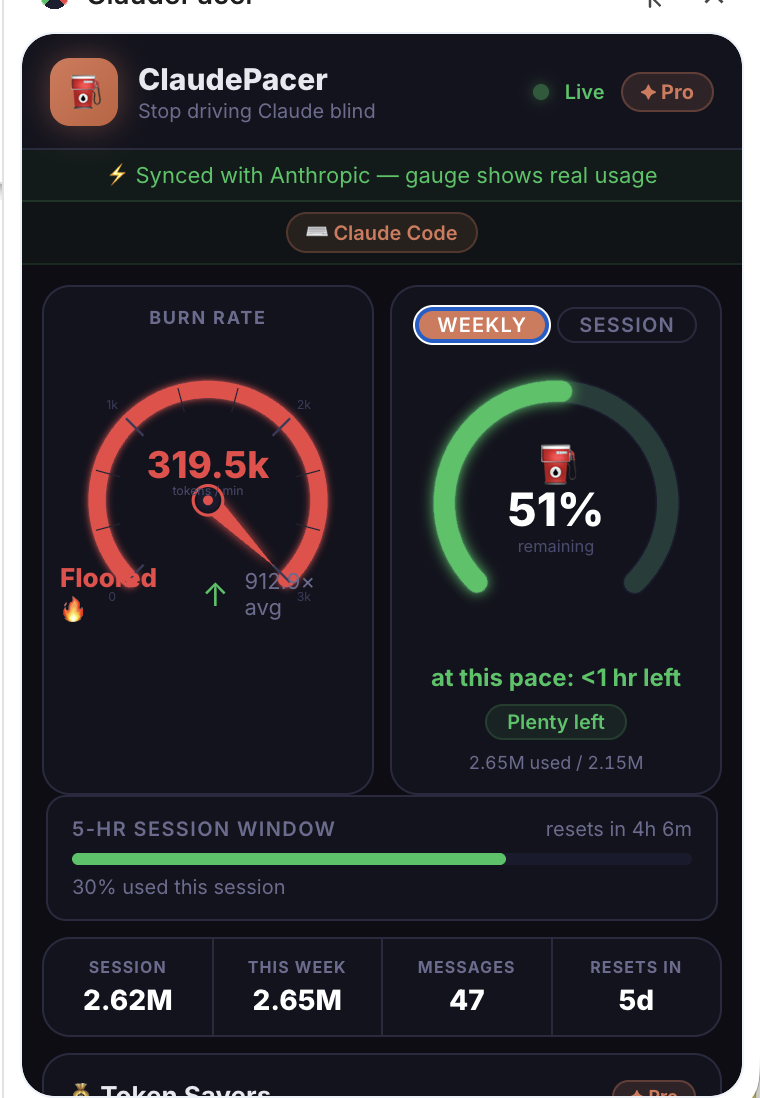
Task: Click the 5-hr session progress bar
Action: click(381, 858)
